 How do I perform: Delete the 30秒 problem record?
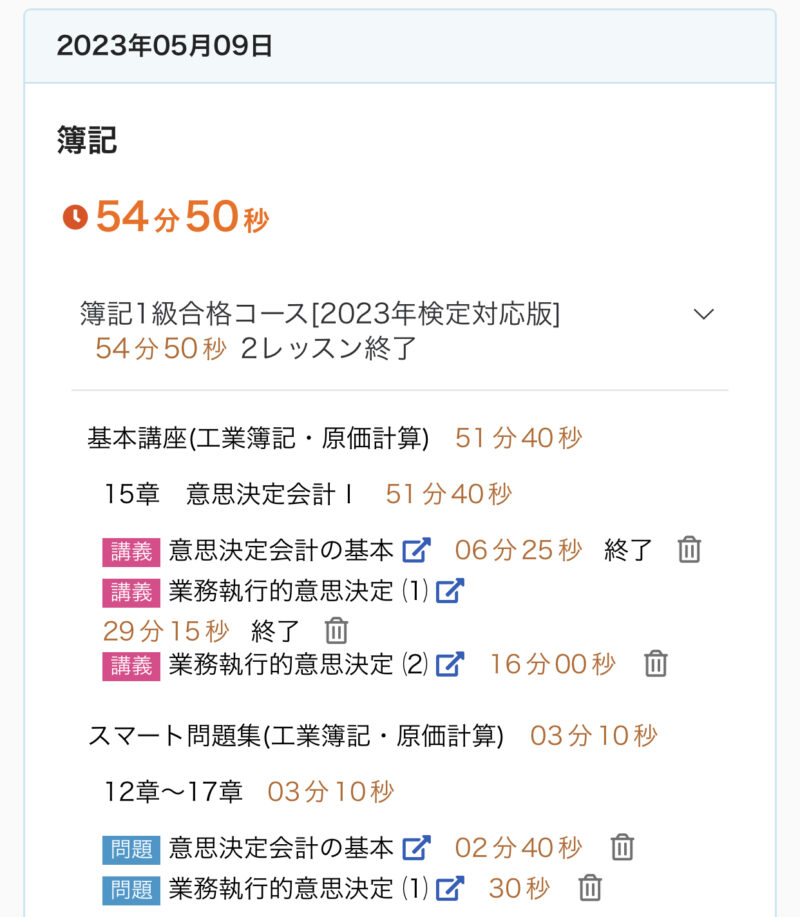click(591, 888)
